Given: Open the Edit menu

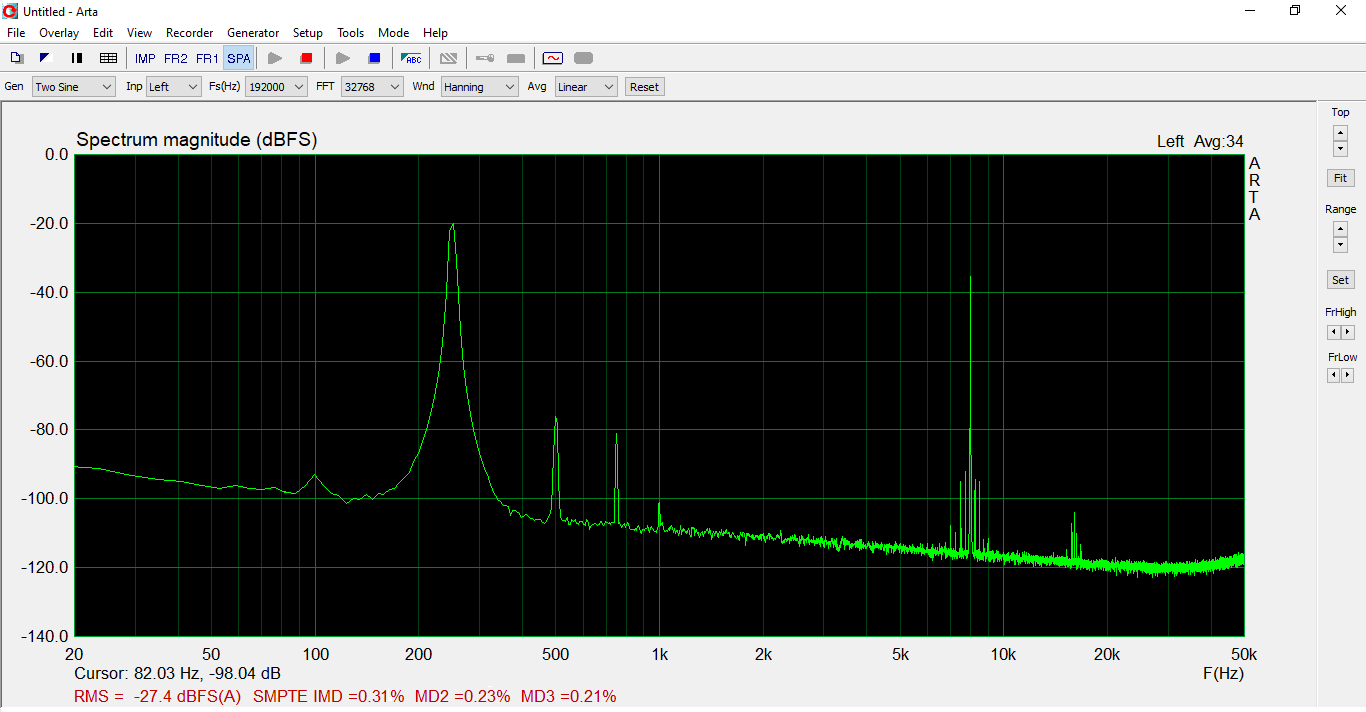Looking at the screenshot, I should pos(103,33).
